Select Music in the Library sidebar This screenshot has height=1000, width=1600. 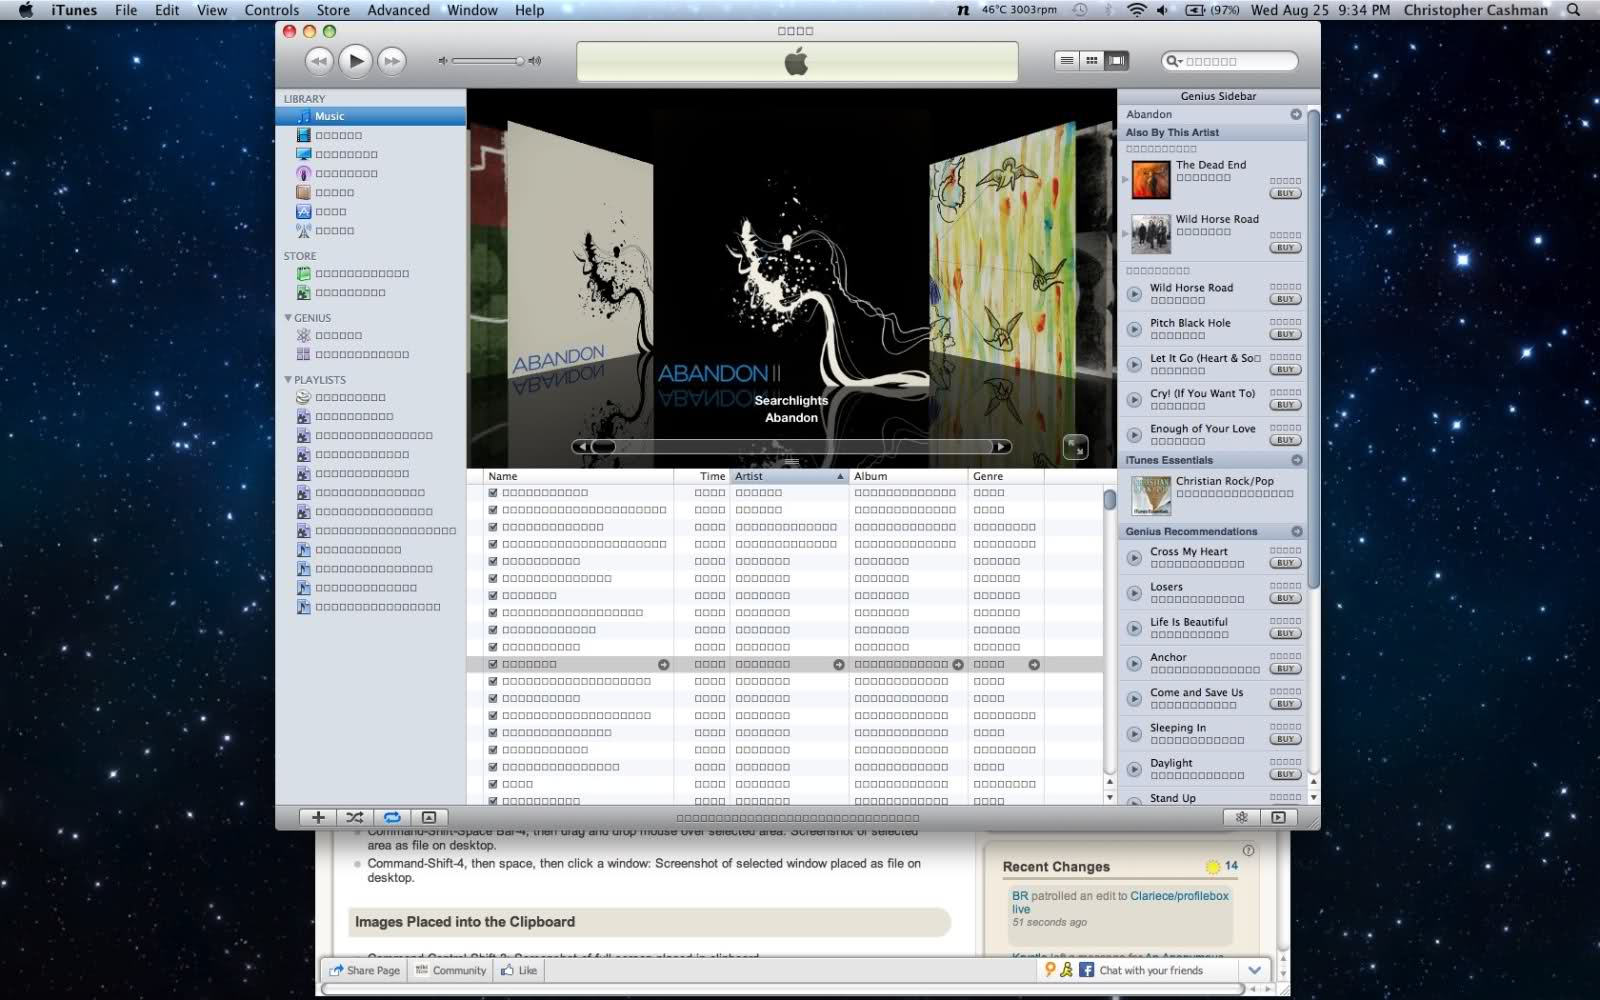371,116
